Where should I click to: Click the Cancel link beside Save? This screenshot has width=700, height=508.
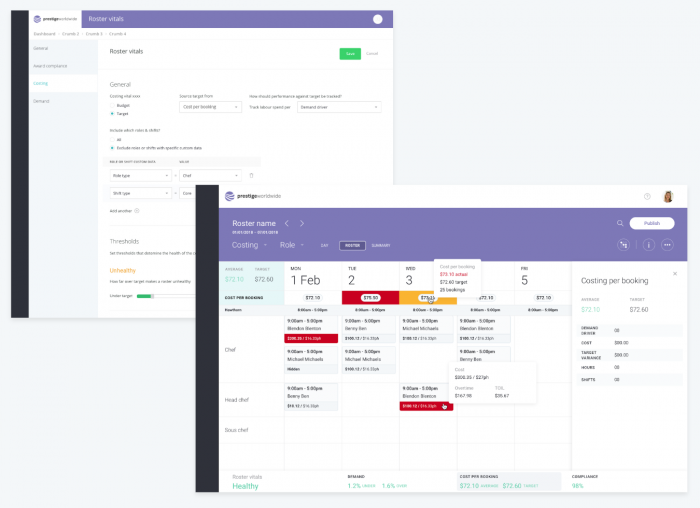372,54
